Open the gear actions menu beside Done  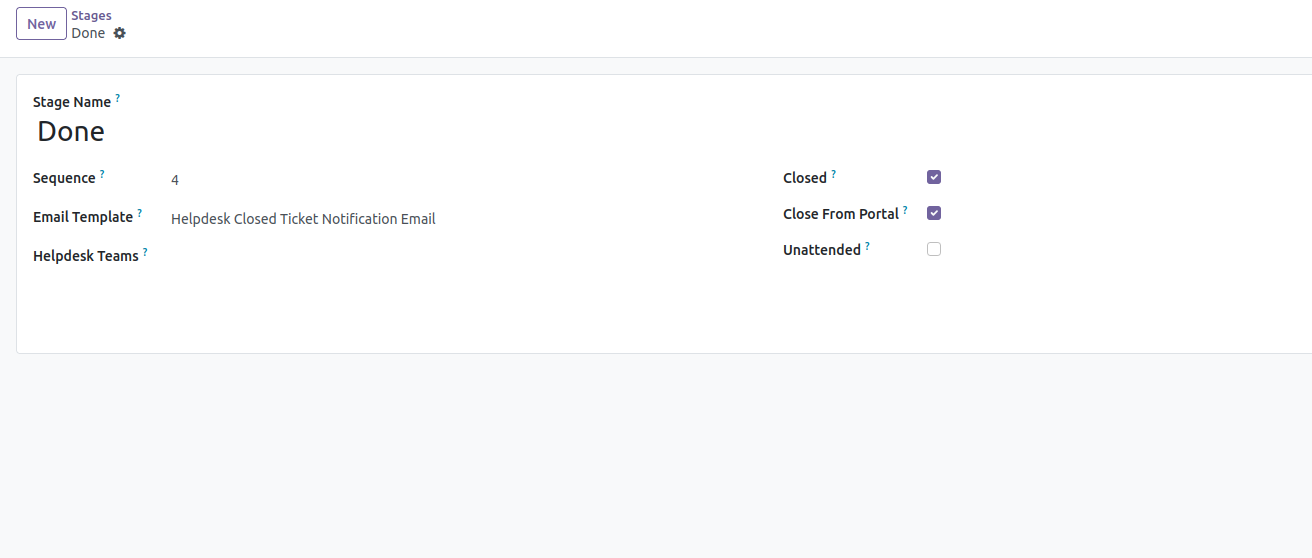coord(120,33)
